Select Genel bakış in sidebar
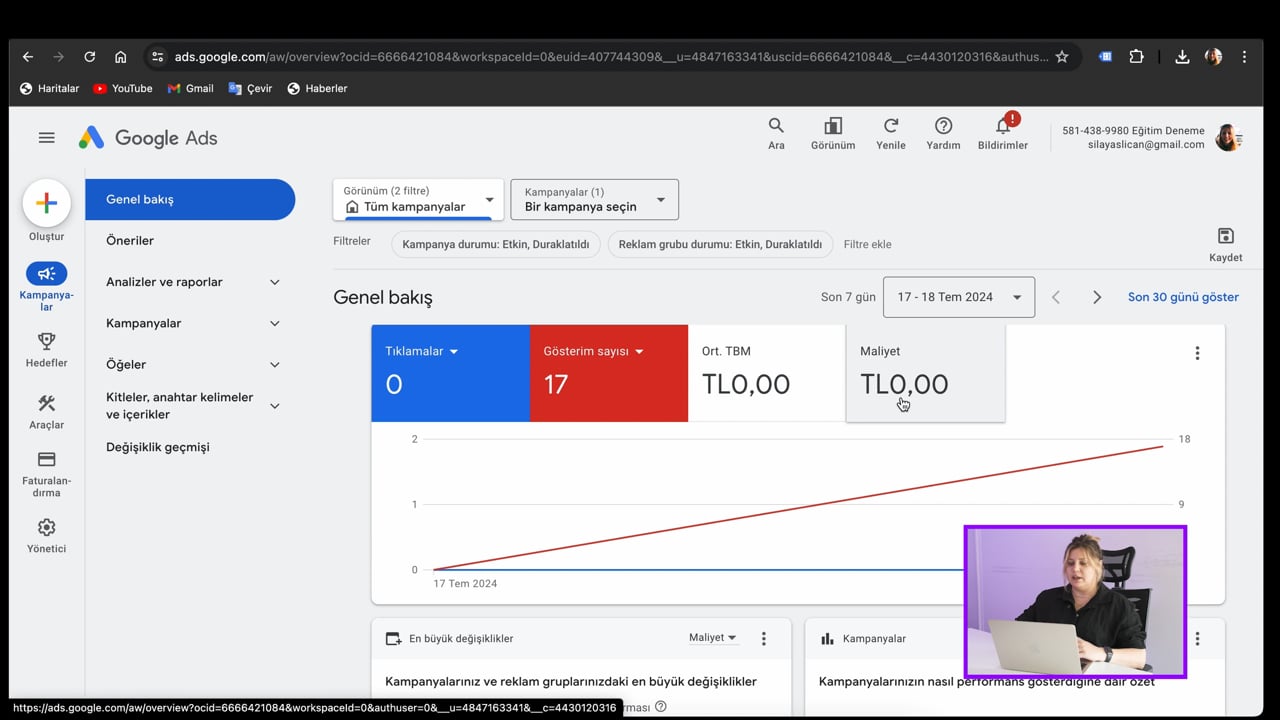 tap(190, 199)
